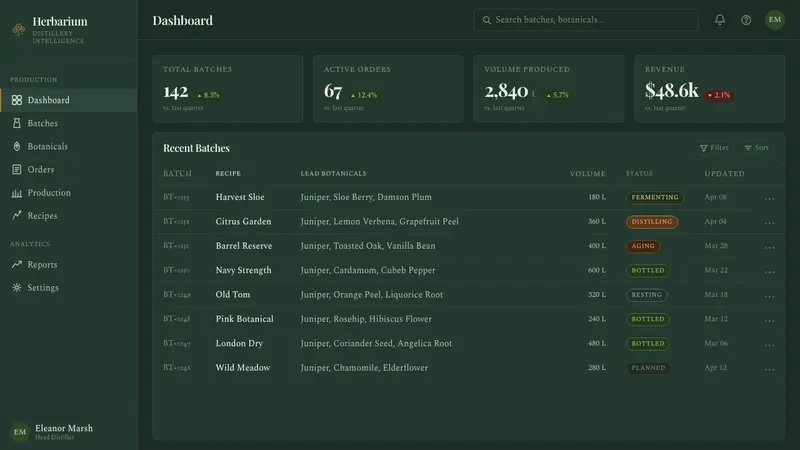The height and width of the screenshot is (450, 800).
Task: Click the Filter button
Action: coord(714,148)
